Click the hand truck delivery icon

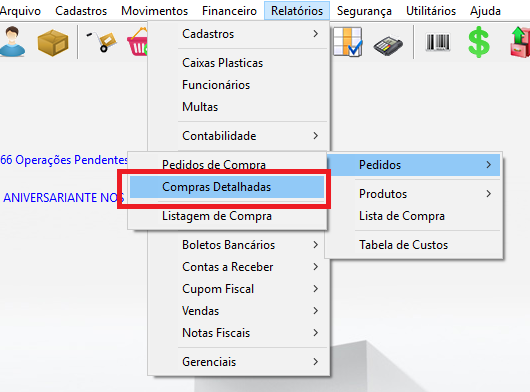click(101, 42)
